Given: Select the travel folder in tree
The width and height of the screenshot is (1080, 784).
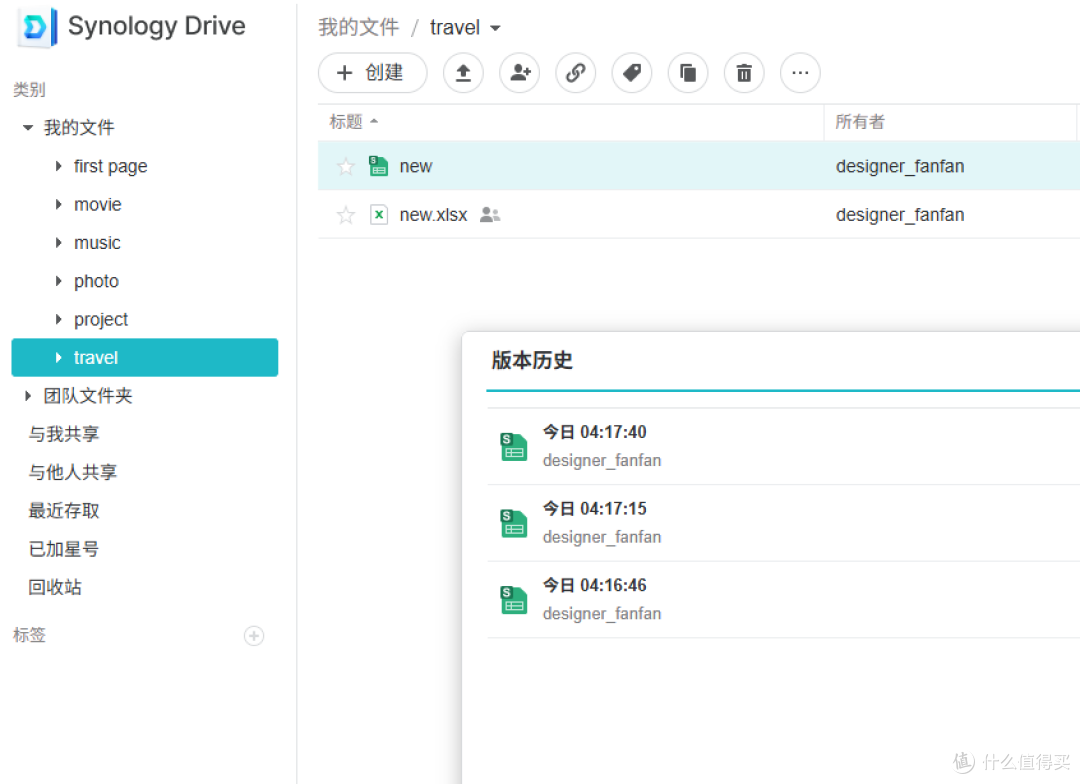Looking at the screenshot, I should click(145, 358).
